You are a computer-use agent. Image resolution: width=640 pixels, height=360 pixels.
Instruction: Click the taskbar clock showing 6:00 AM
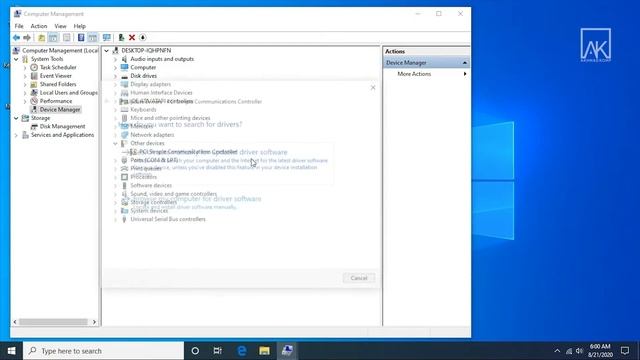pos(600,351)
